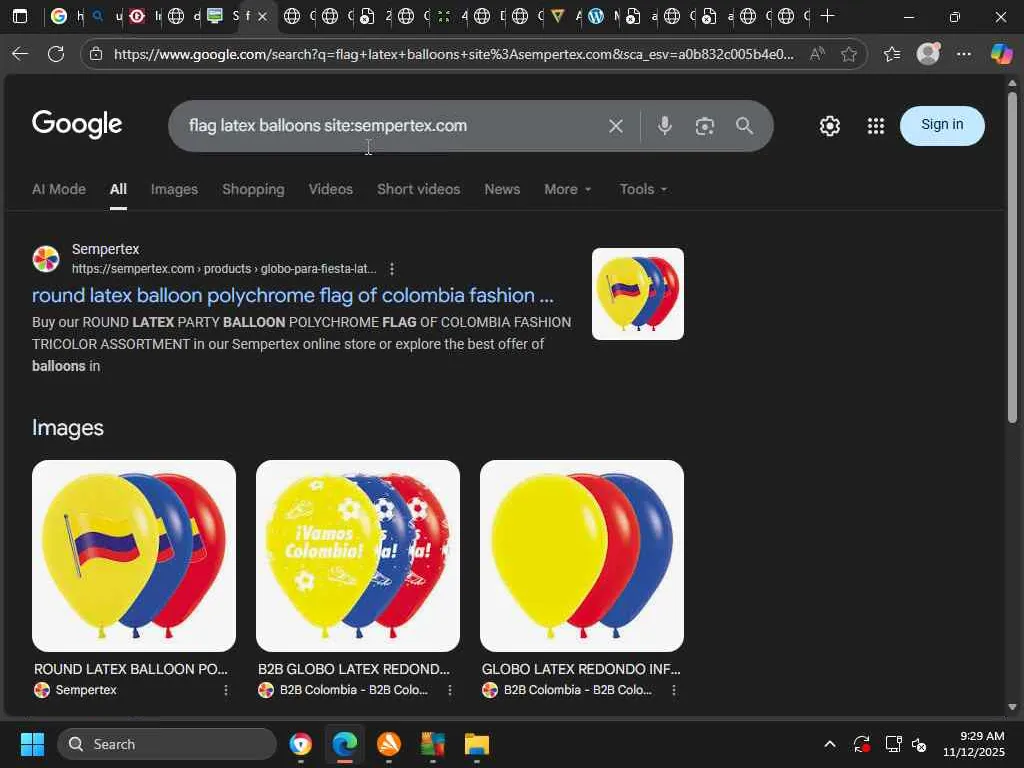The image size is (1024, 768).
Task: Open the Favorites list button
Action: (x=891, y=54)
